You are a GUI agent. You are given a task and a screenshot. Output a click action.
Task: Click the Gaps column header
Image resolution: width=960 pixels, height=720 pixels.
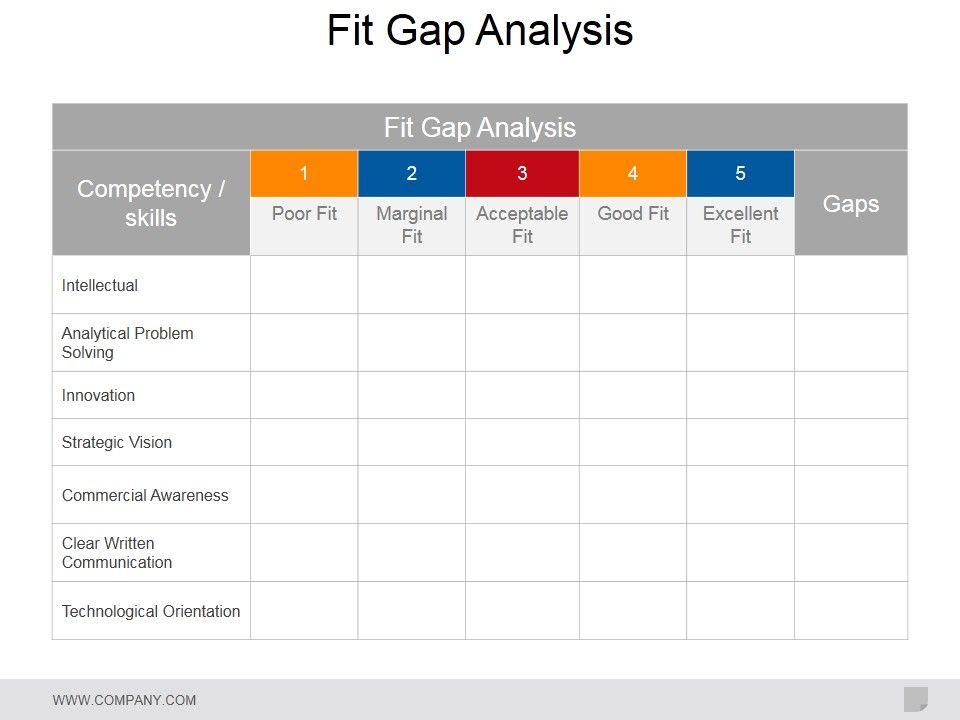tap(851, 204)
